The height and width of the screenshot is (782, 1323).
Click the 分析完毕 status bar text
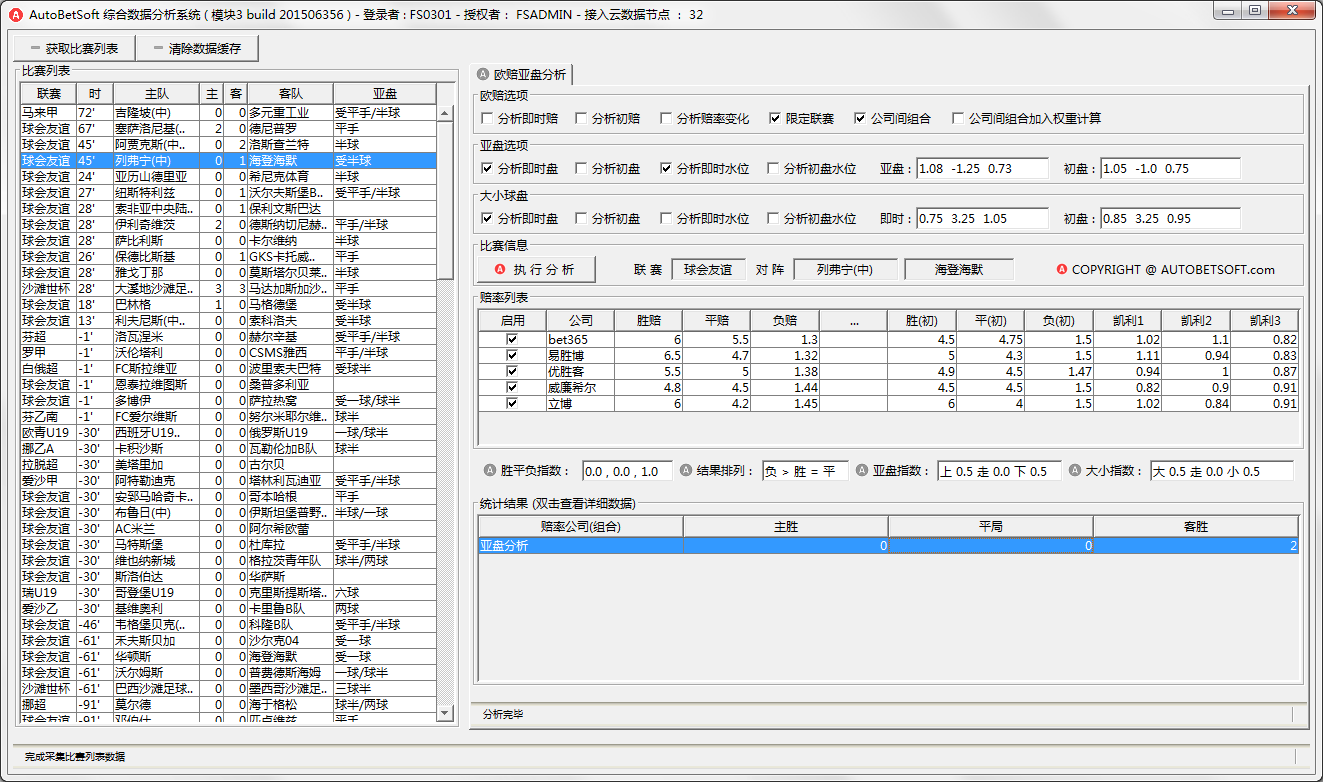pyautogui.click(x=503, y=714)
